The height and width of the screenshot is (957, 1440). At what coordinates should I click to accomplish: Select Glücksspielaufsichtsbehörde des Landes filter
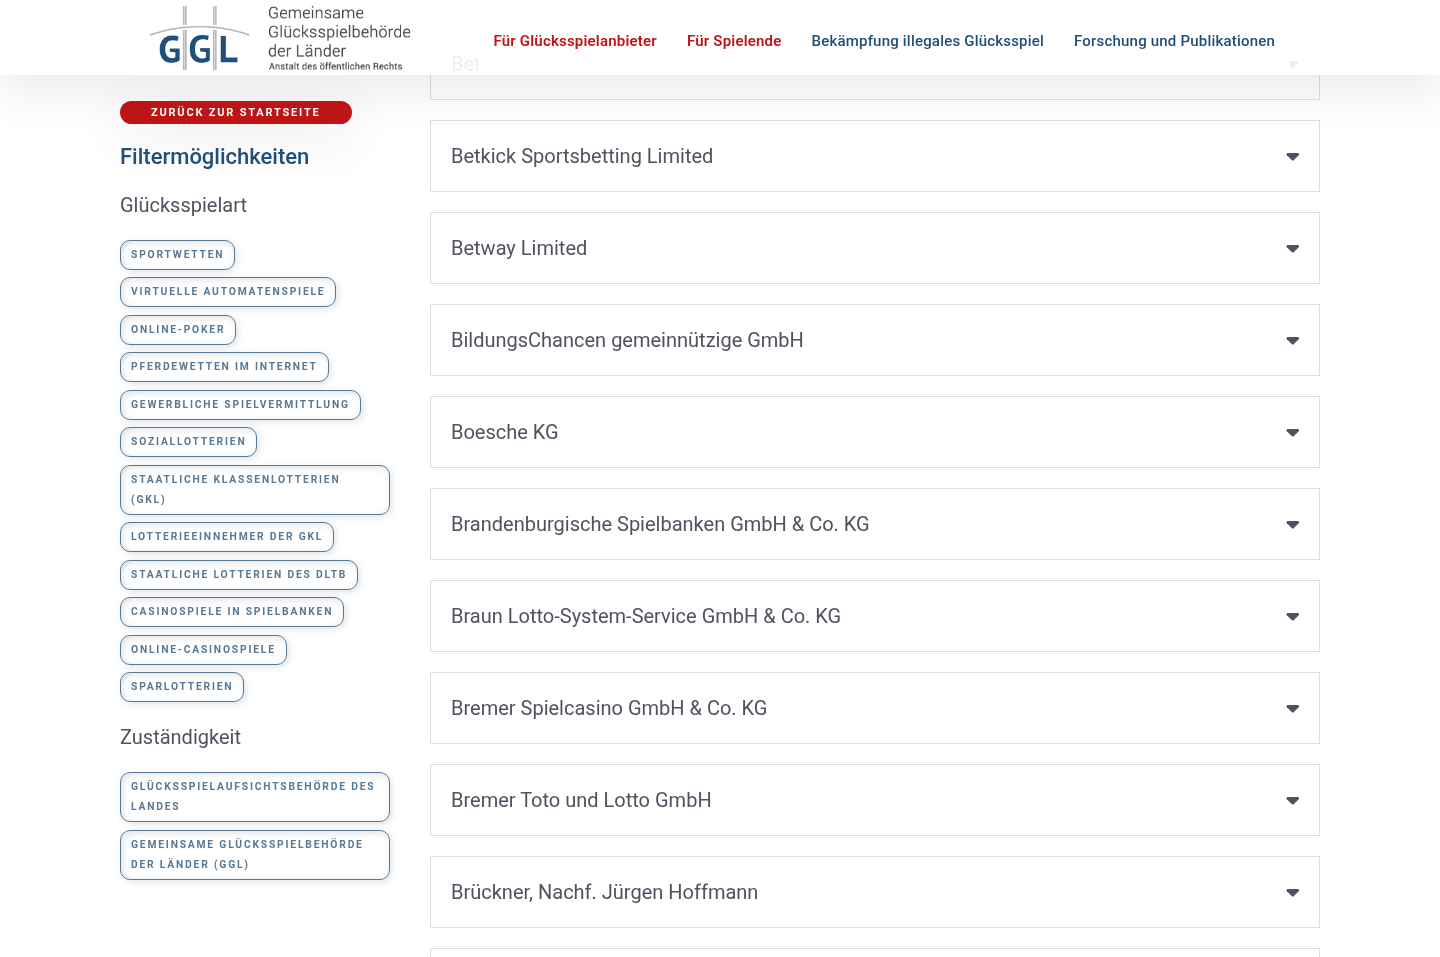255,797
